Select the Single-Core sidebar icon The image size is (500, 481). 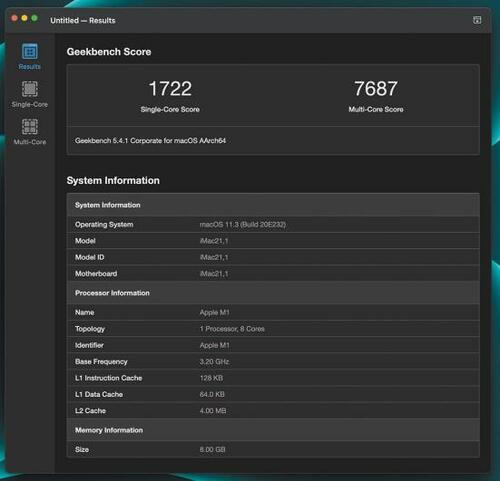30,89
